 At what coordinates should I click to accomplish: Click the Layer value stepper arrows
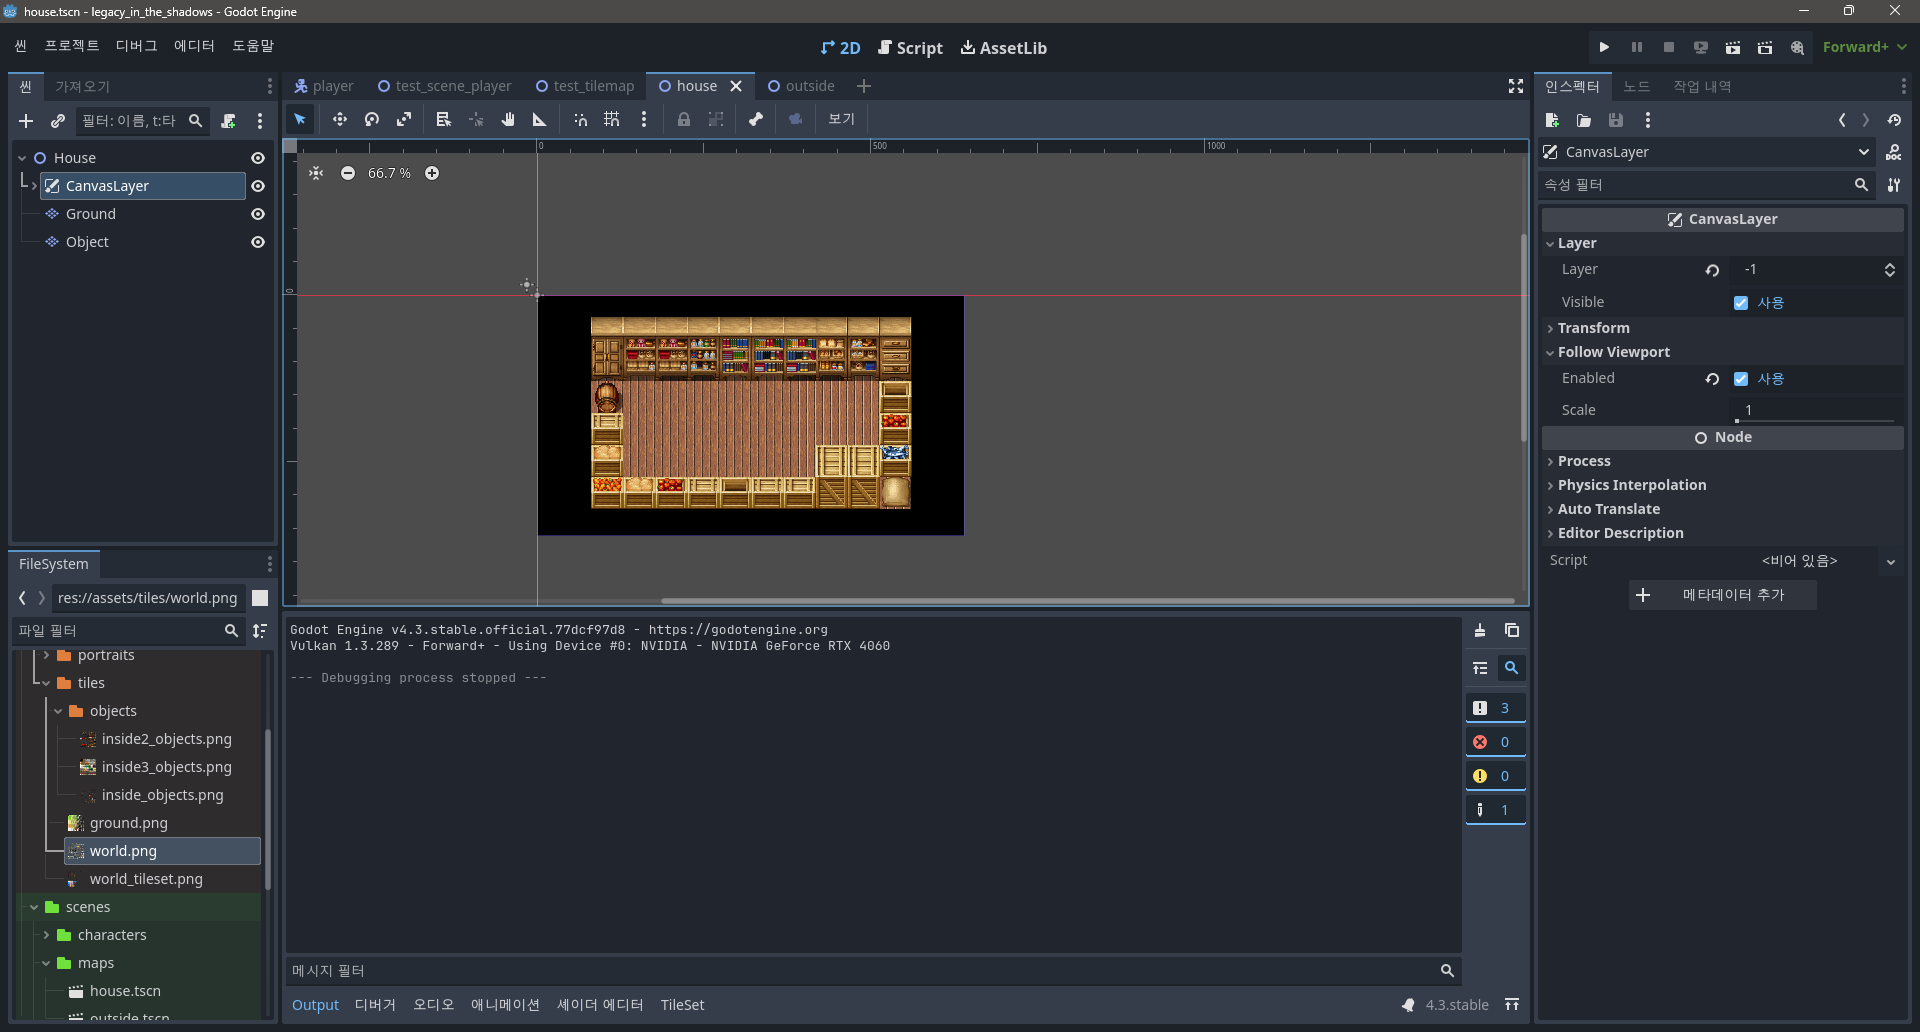coord(1889,270)
